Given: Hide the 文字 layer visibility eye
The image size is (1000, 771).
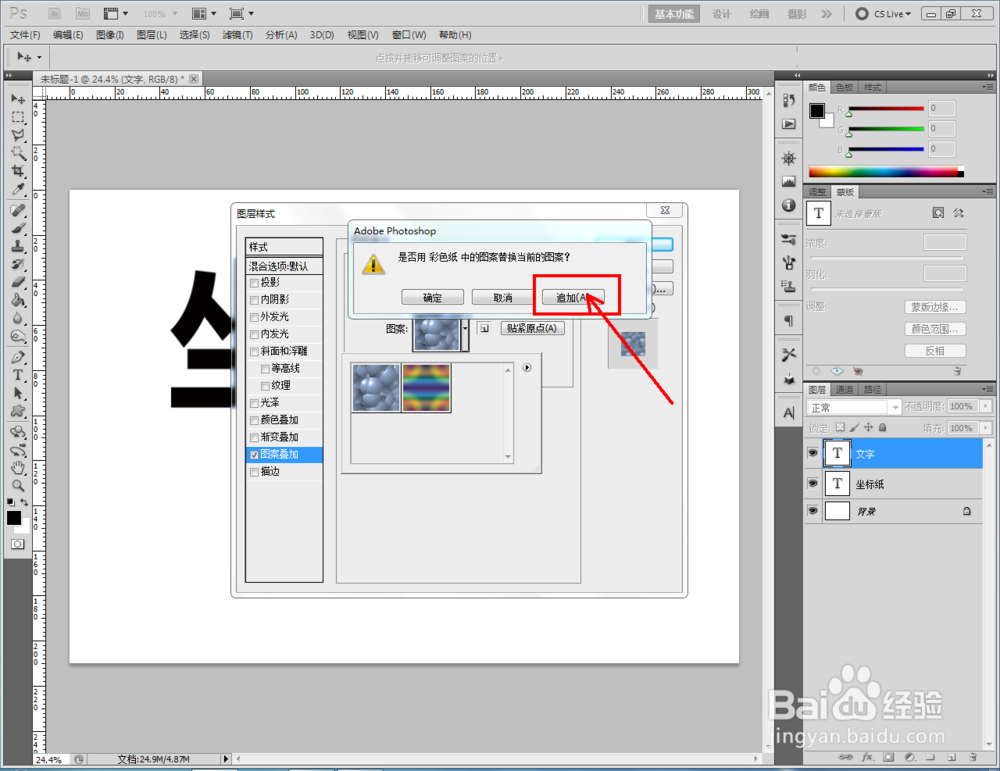Looking at the screenshot, I should [x=813, y=454].
